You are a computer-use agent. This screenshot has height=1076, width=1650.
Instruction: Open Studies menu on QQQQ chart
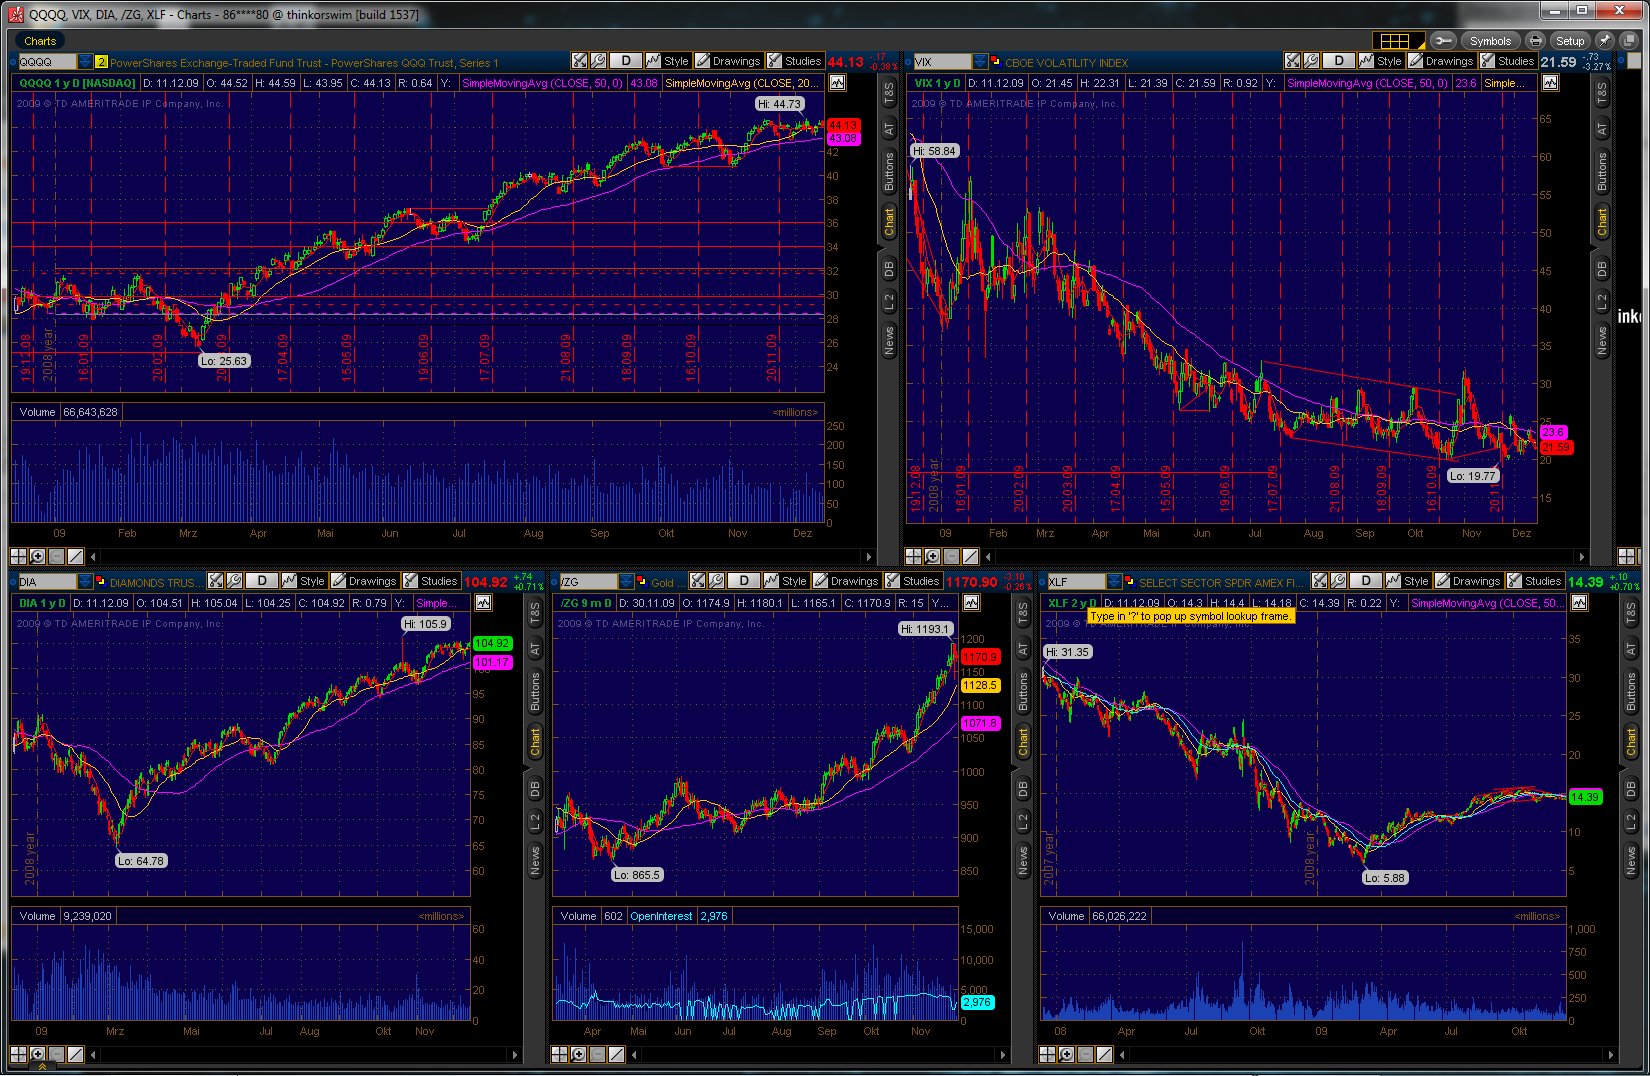pos(795,61)
